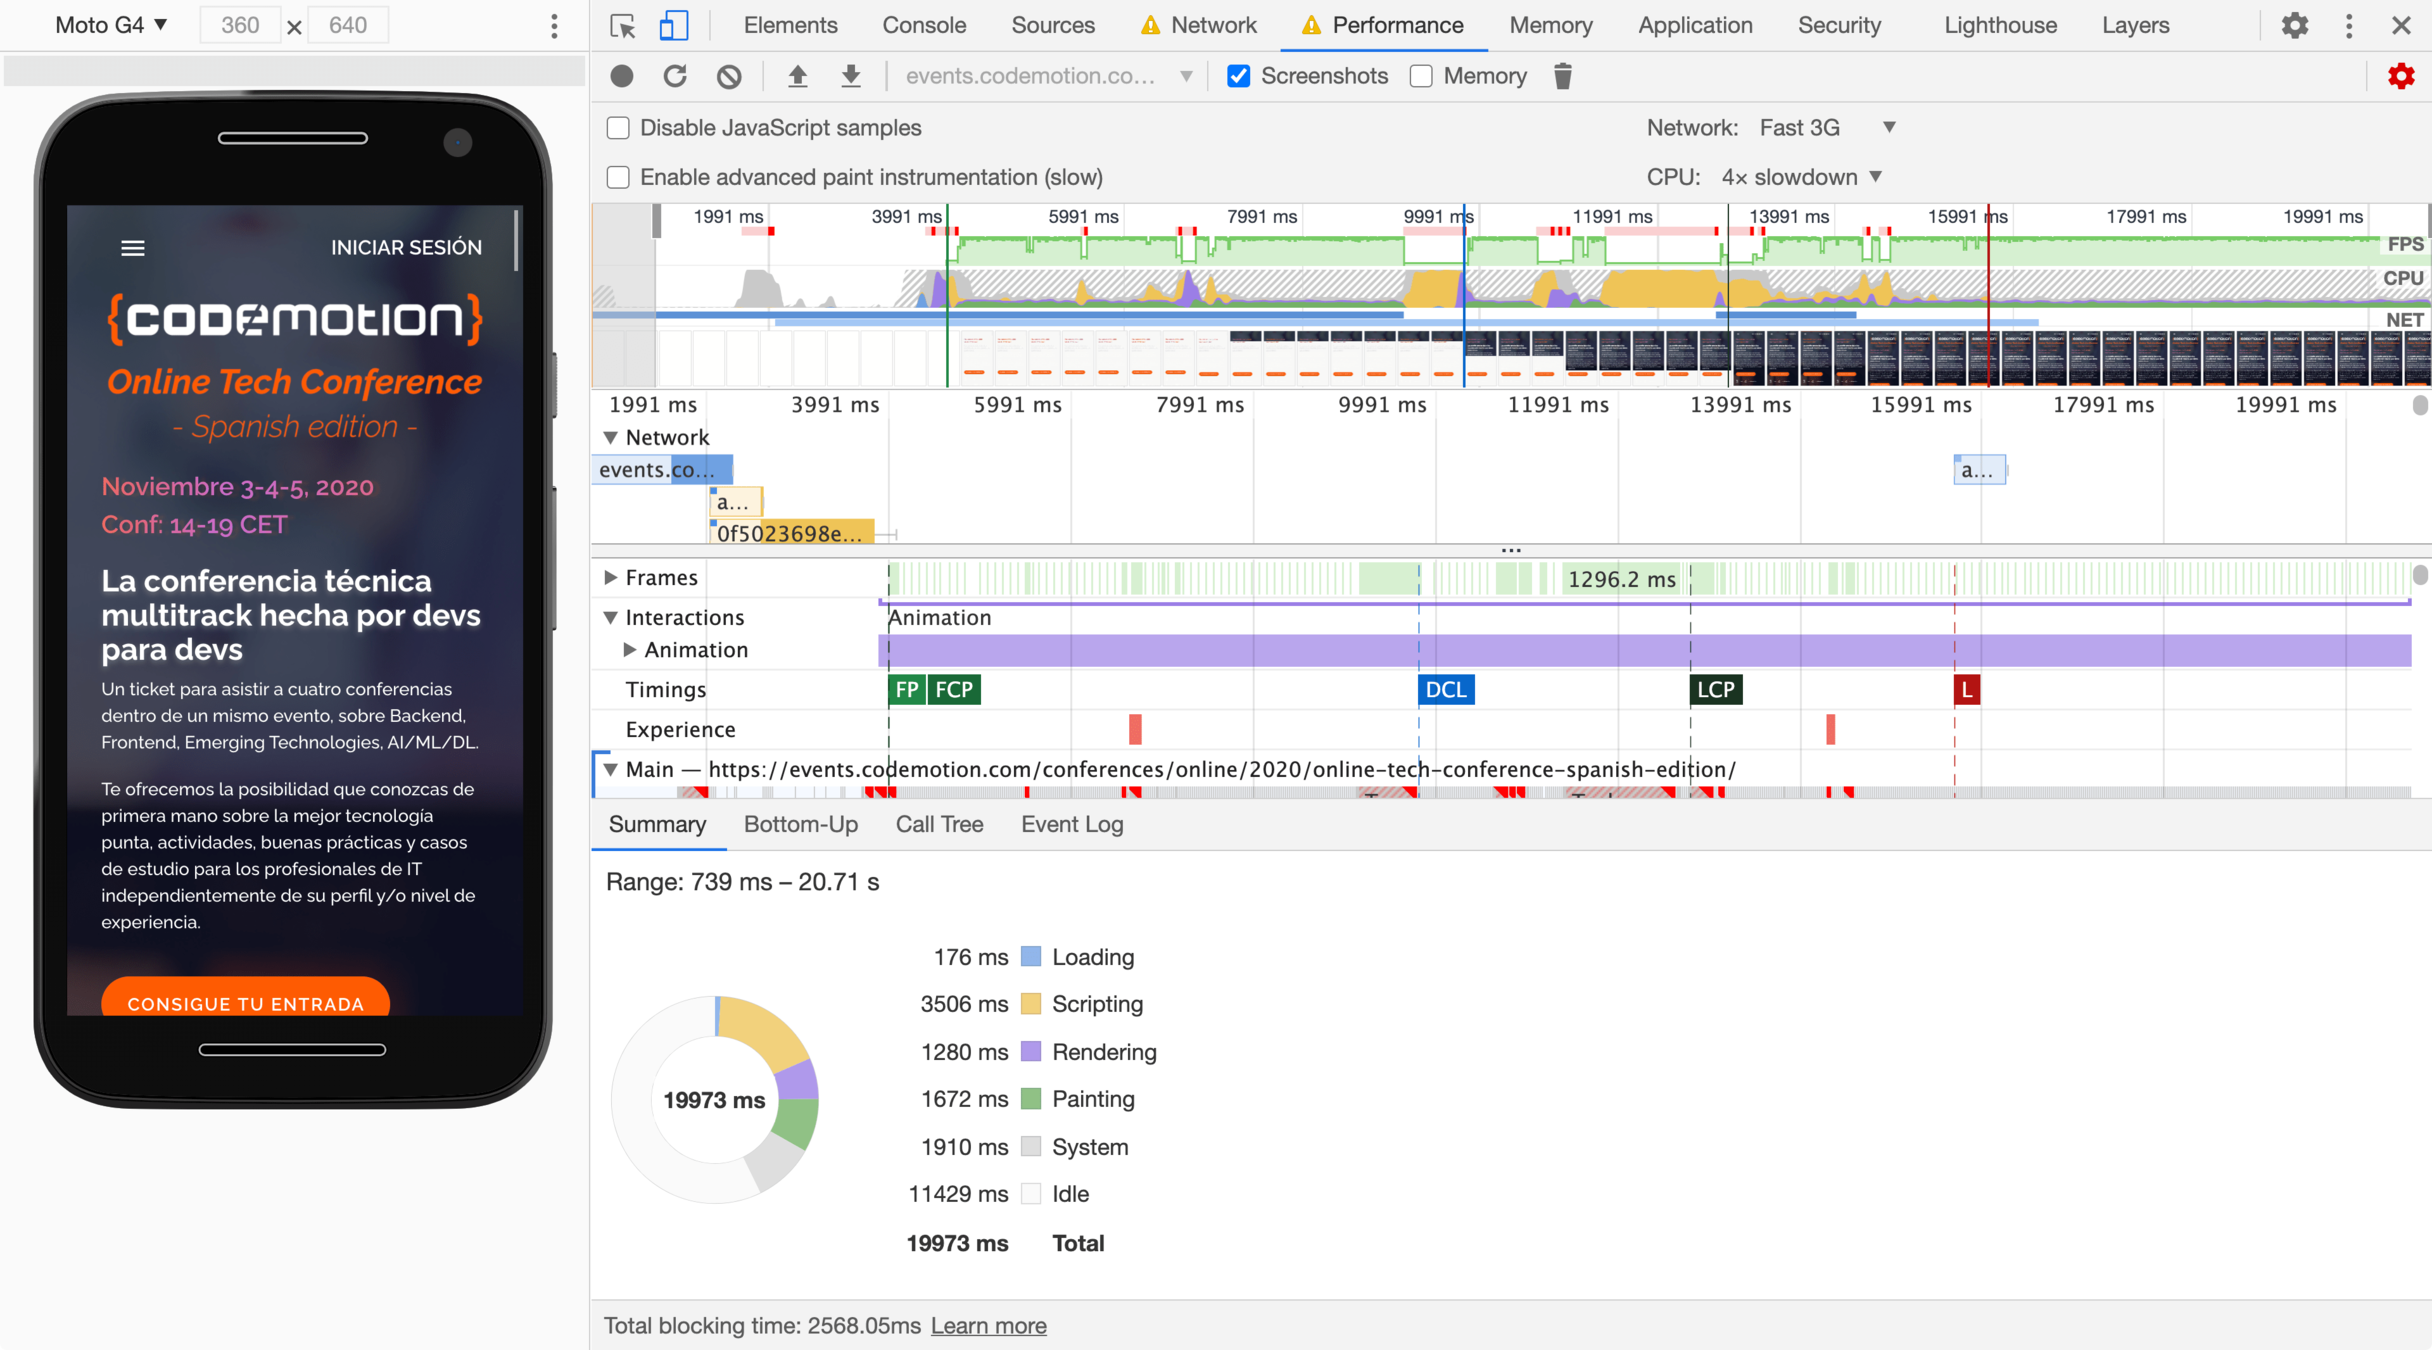Check Disable JavaScript samples
This screenshot has width=2432, height=1350.
[618, 128]
